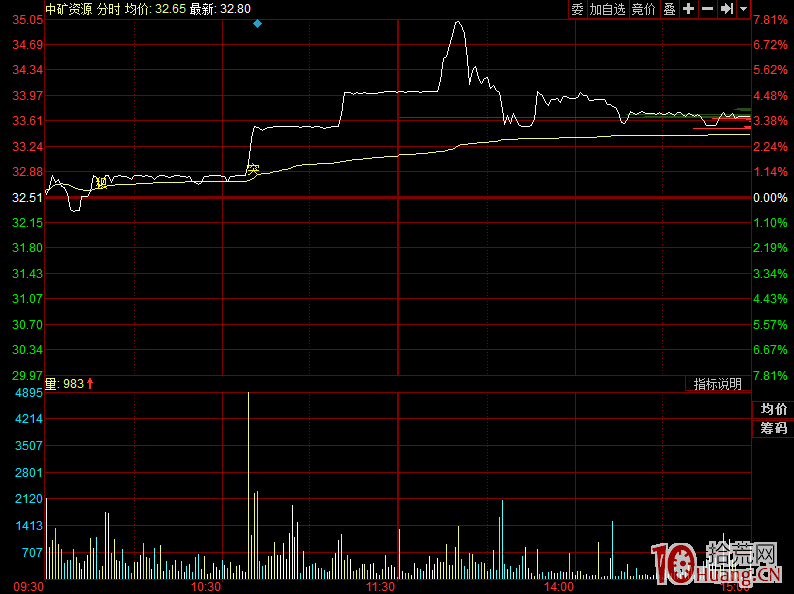Zoom out with the minus icon
Image resolution: width=794 pixels, height=594 pixels.
(707, 9)
